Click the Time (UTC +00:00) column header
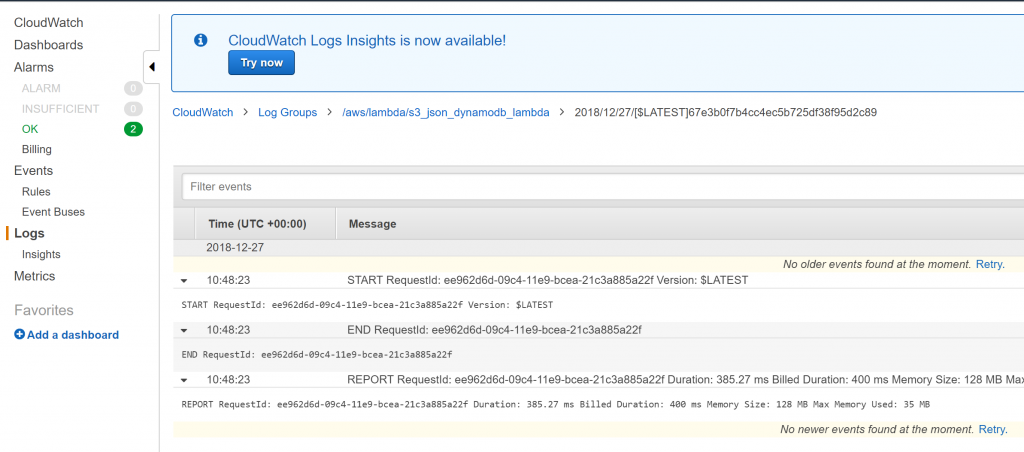This screenshot has width=1024, height=452. 257,224
